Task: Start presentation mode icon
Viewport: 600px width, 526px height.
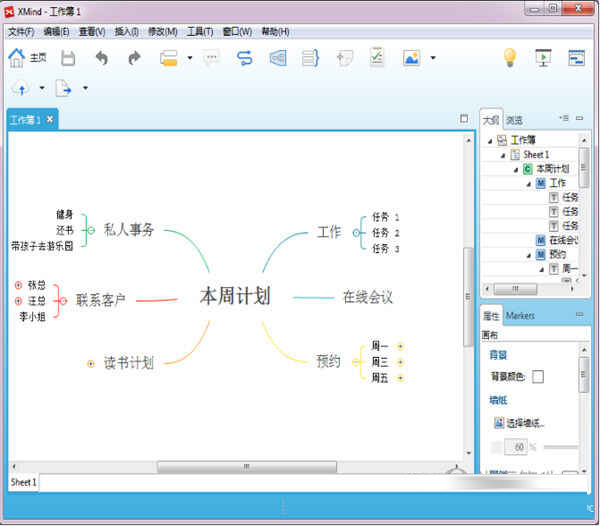Action: coord(543,58)
